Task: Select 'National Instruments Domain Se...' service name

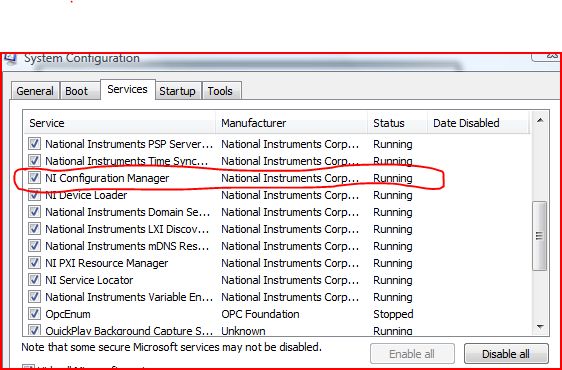Action: pos(128,212)
